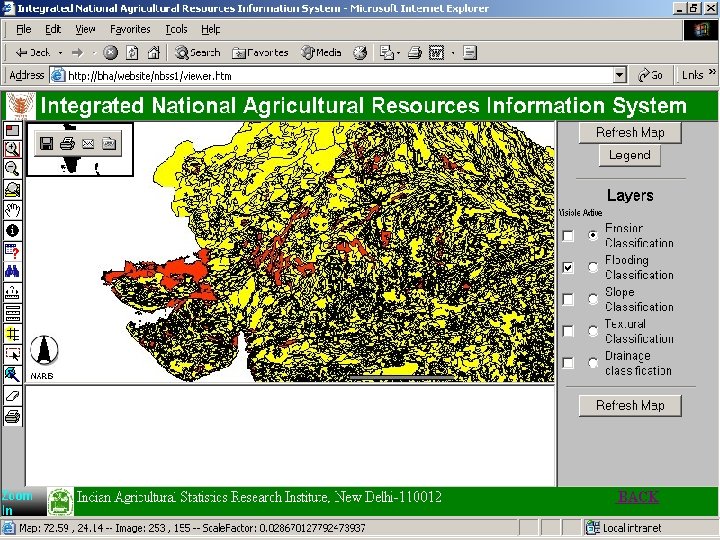Set Flooding Classification as active layer
This screenshot has width=720, height=540.
[x=593, y=267]
